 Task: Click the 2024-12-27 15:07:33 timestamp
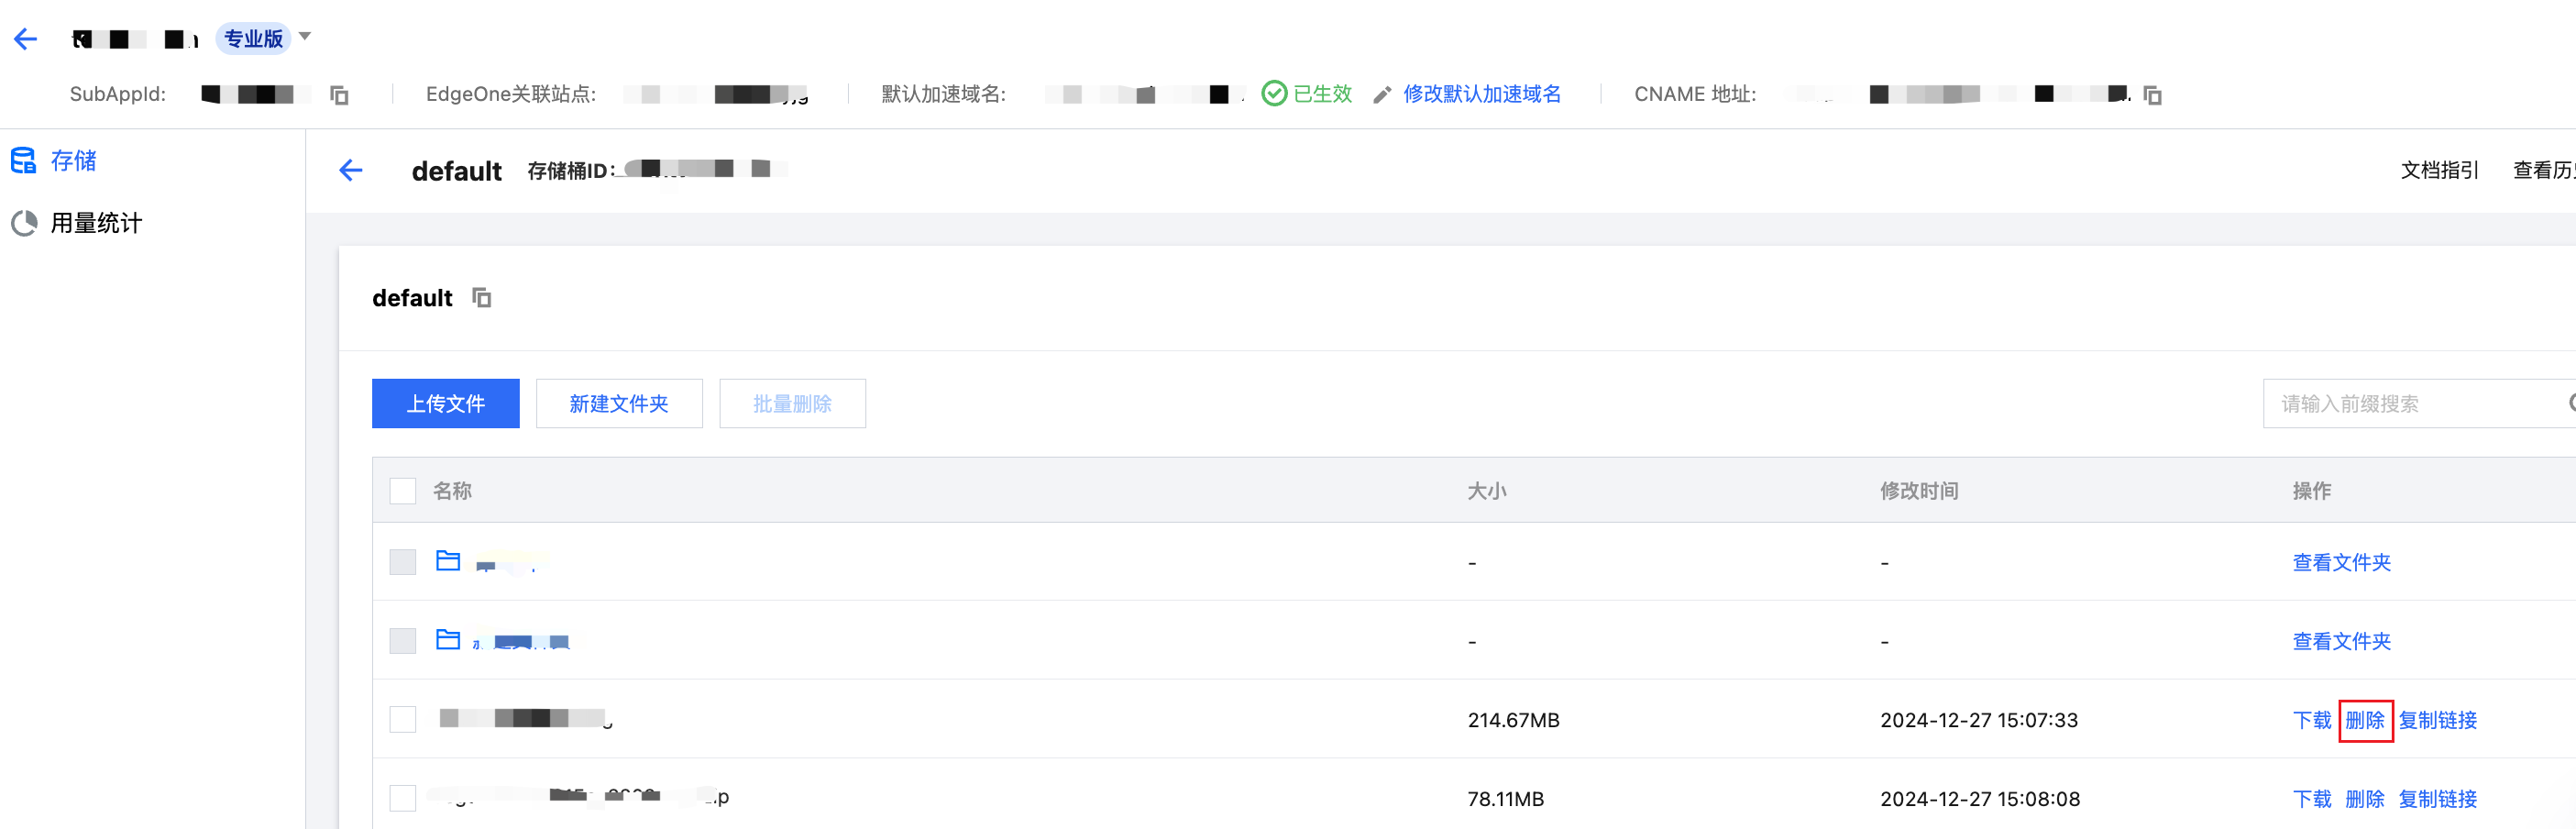point(1979,721)
